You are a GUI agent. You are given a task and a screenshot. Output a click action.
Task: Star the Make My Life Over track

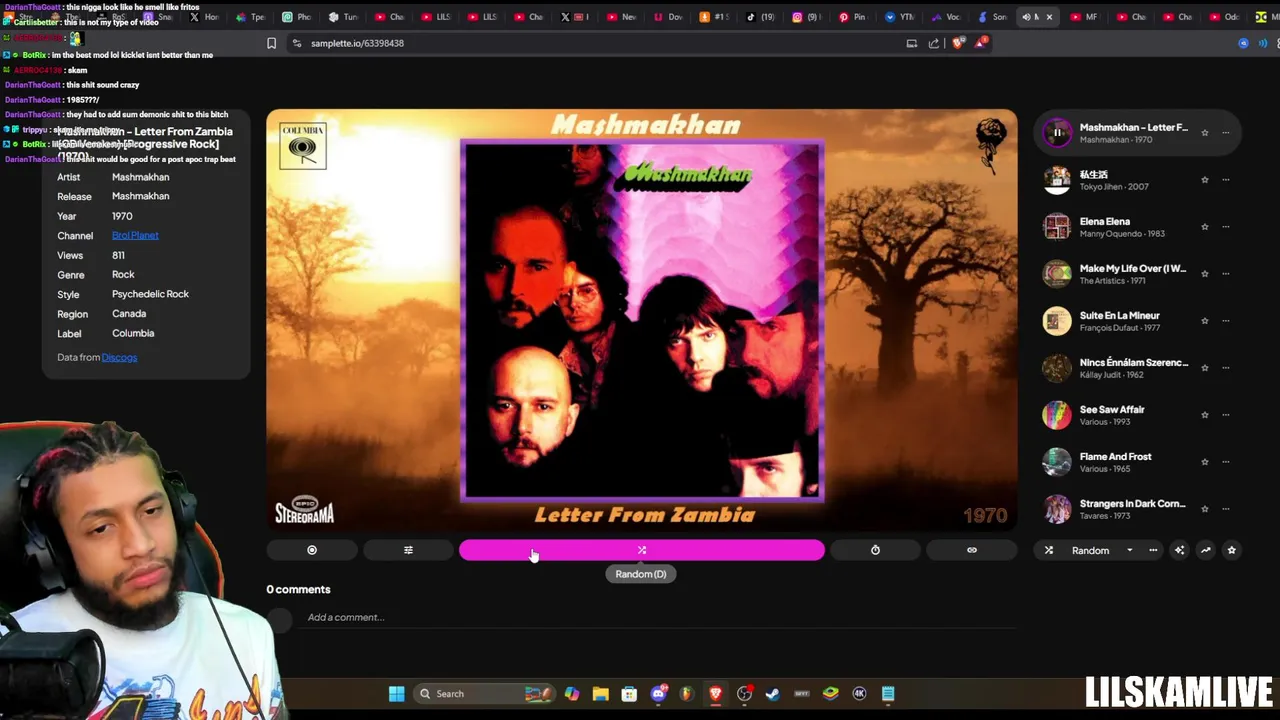[x=1204, y=274]
